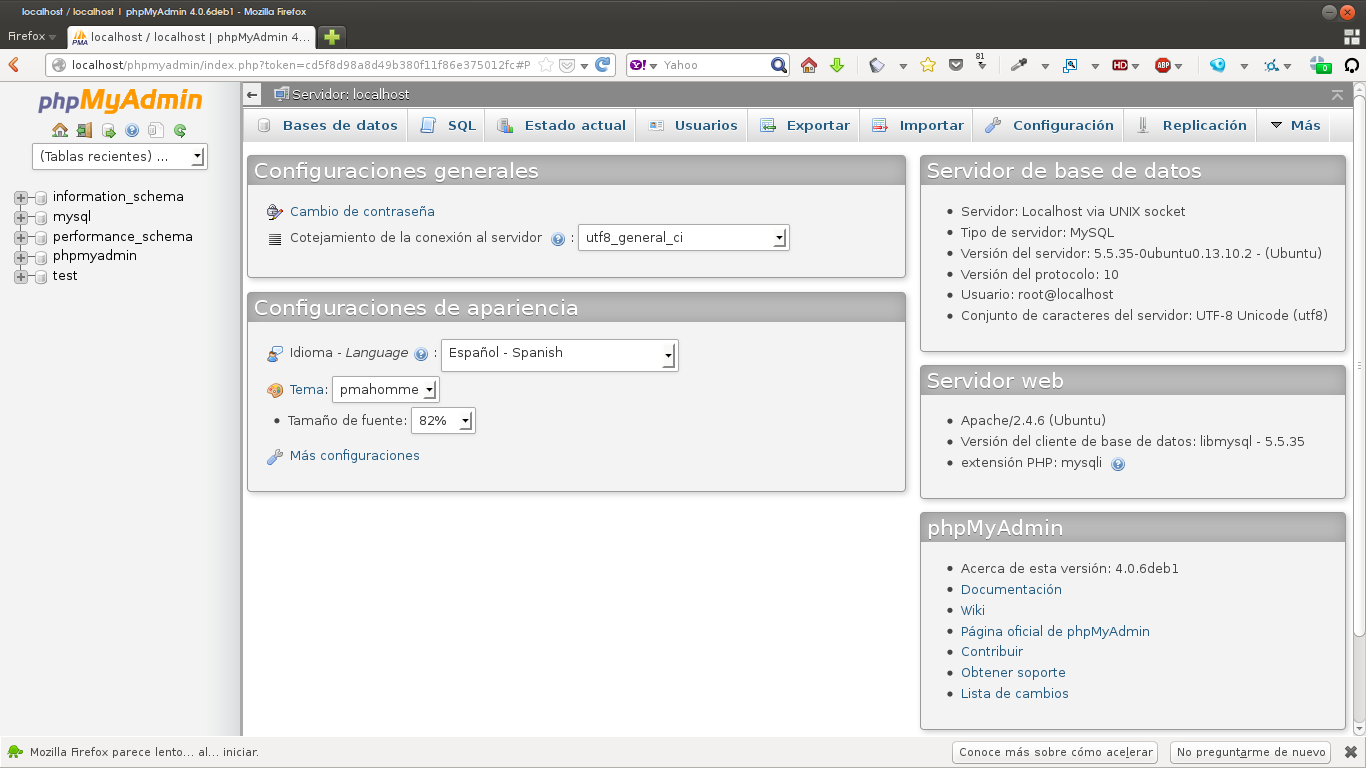1366x768 pixels.
Task: Open the Estado actual tab
Action: coord(561,125)
